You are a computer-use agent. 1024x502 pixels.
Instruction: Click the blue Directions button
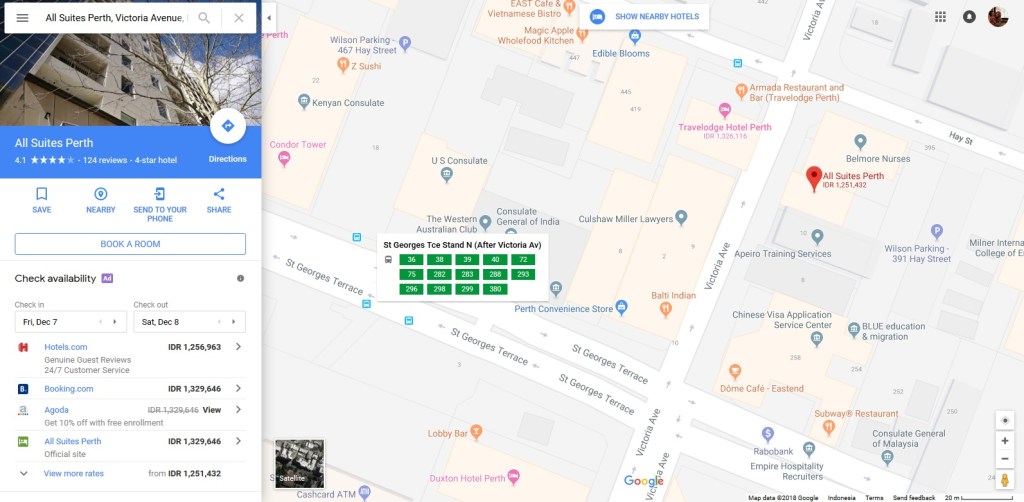tap(227, 127)
